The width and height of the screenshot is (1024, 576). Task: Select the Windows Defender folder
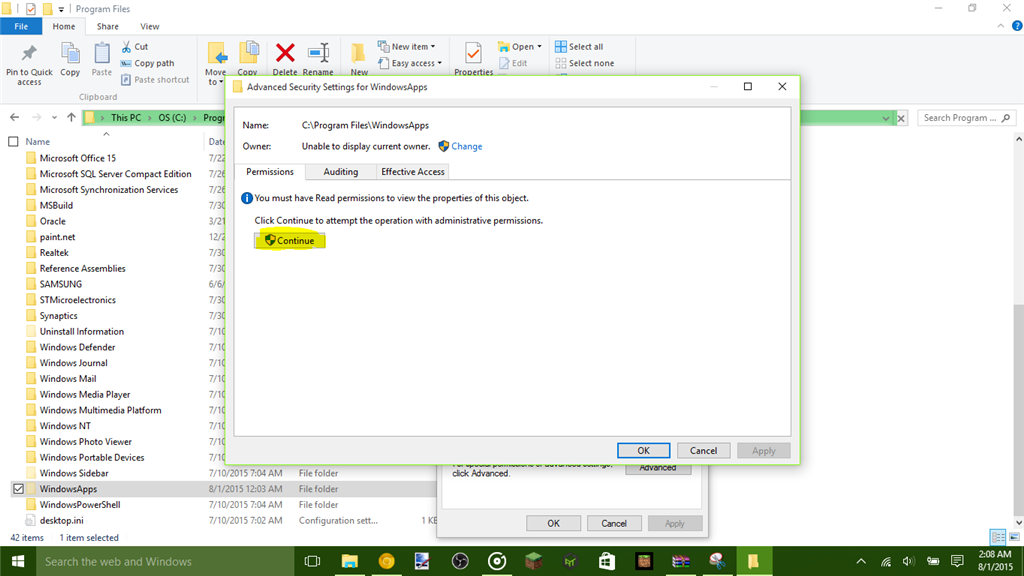[77, 347]
